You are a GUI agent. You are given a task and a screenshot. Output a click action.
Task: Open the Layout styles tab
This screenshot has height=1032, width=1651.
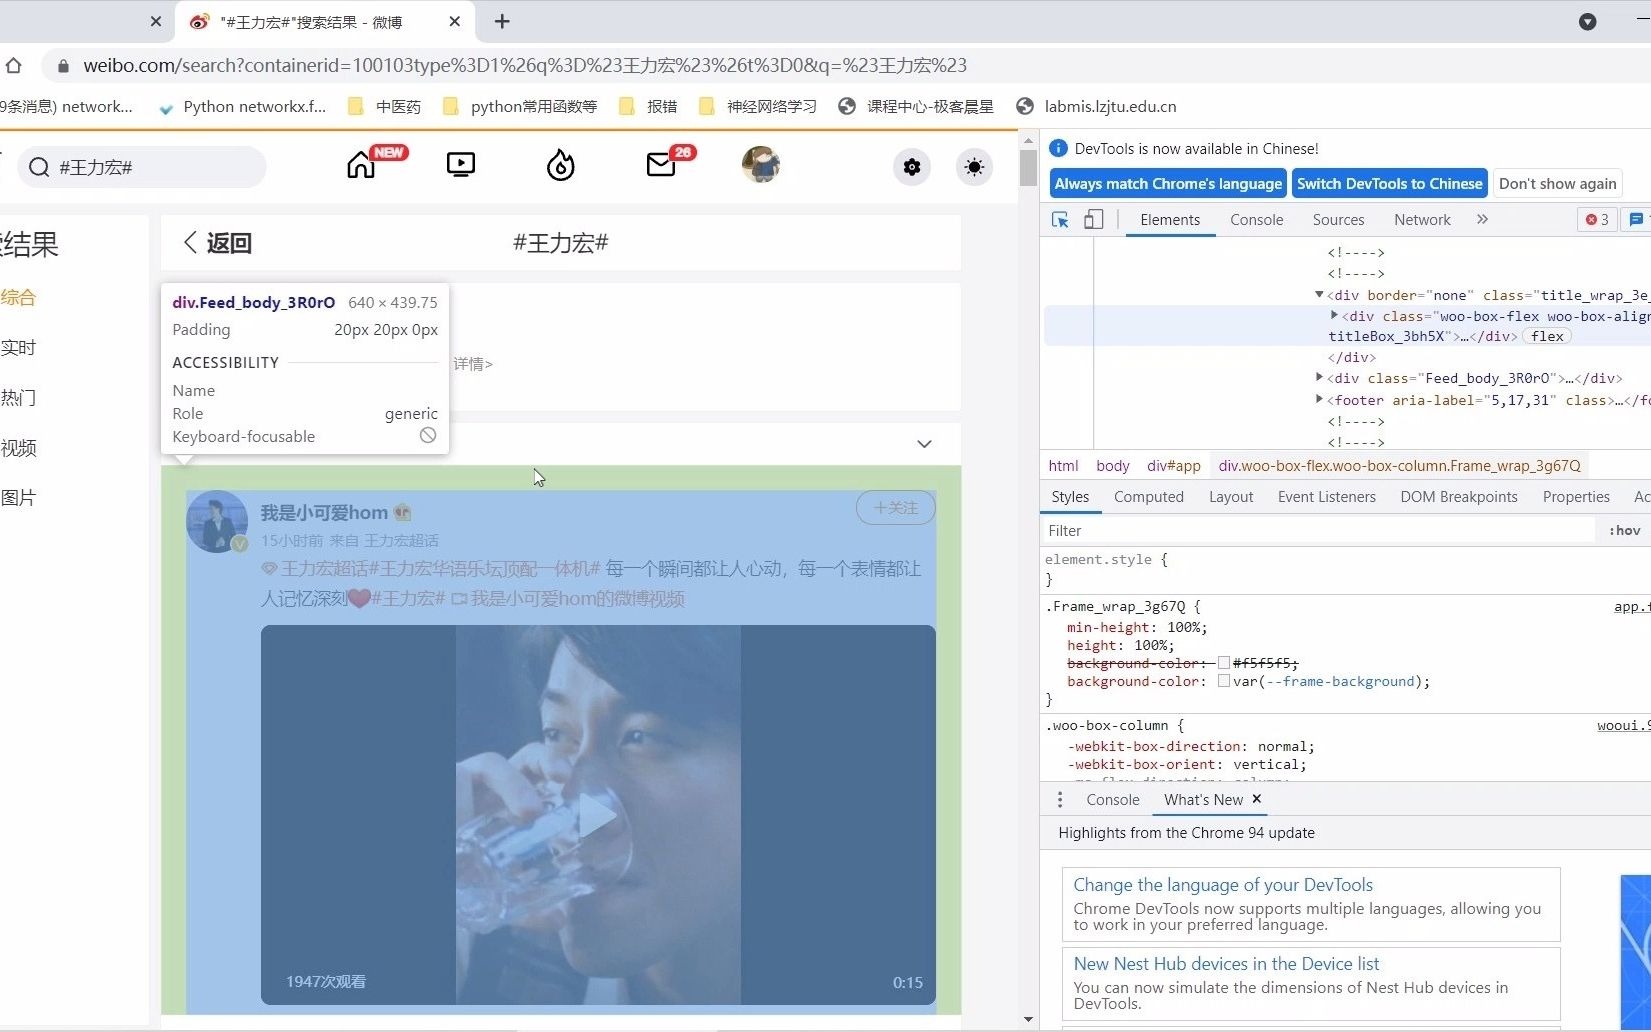1231,497
